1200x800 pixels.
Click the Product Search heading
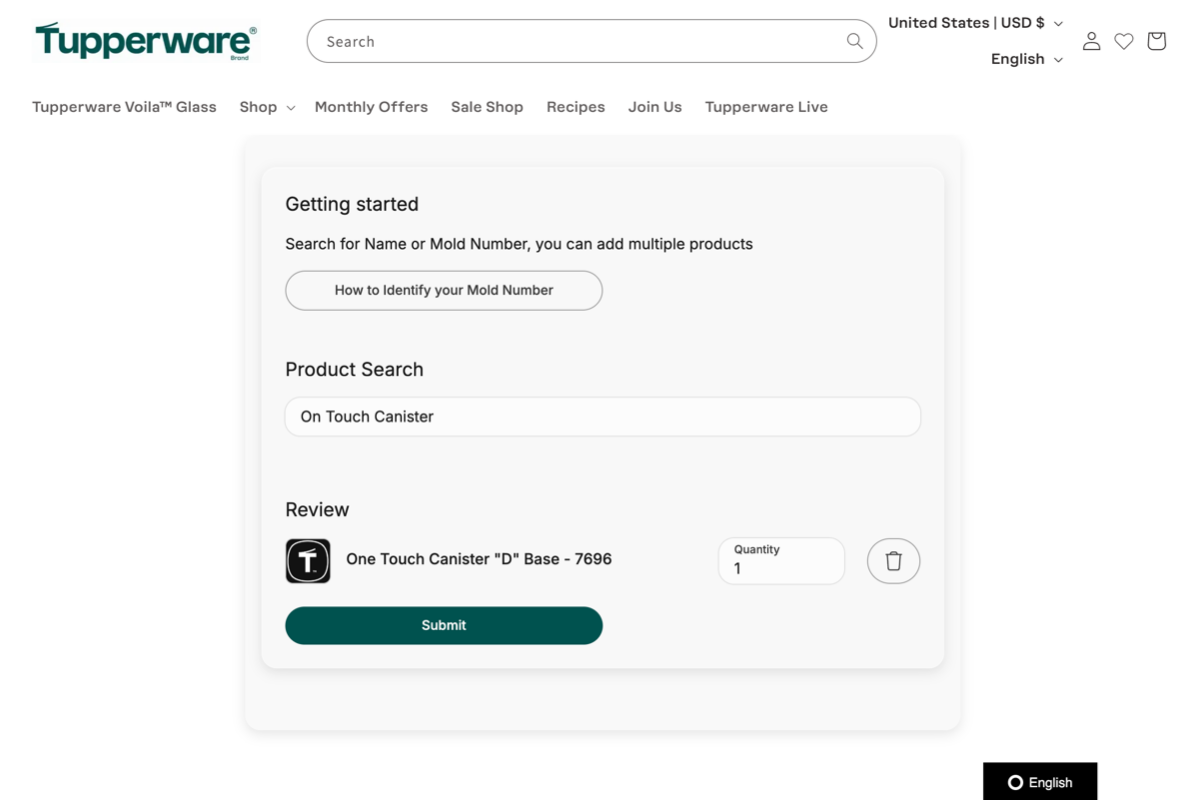[355, 369]
